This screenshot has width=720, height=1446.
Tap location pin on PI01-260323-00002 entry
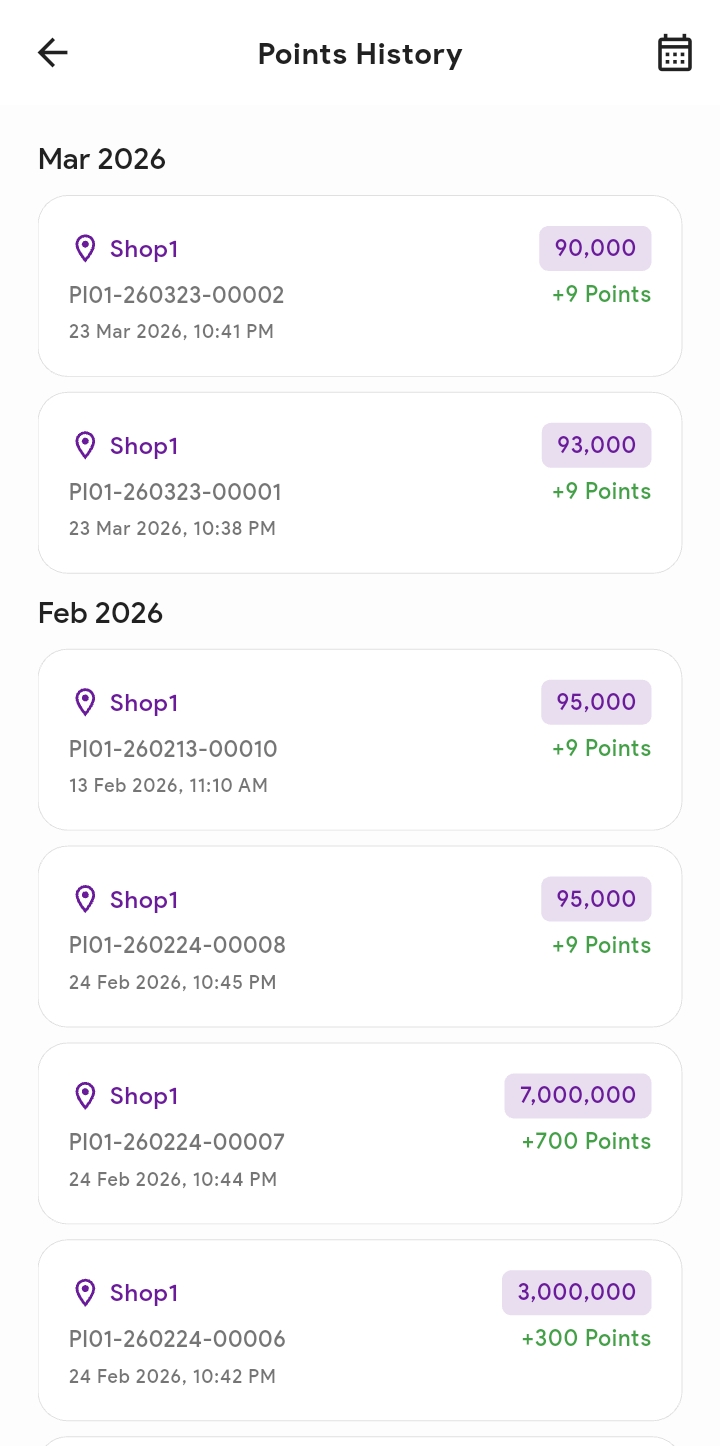(86, 248)
